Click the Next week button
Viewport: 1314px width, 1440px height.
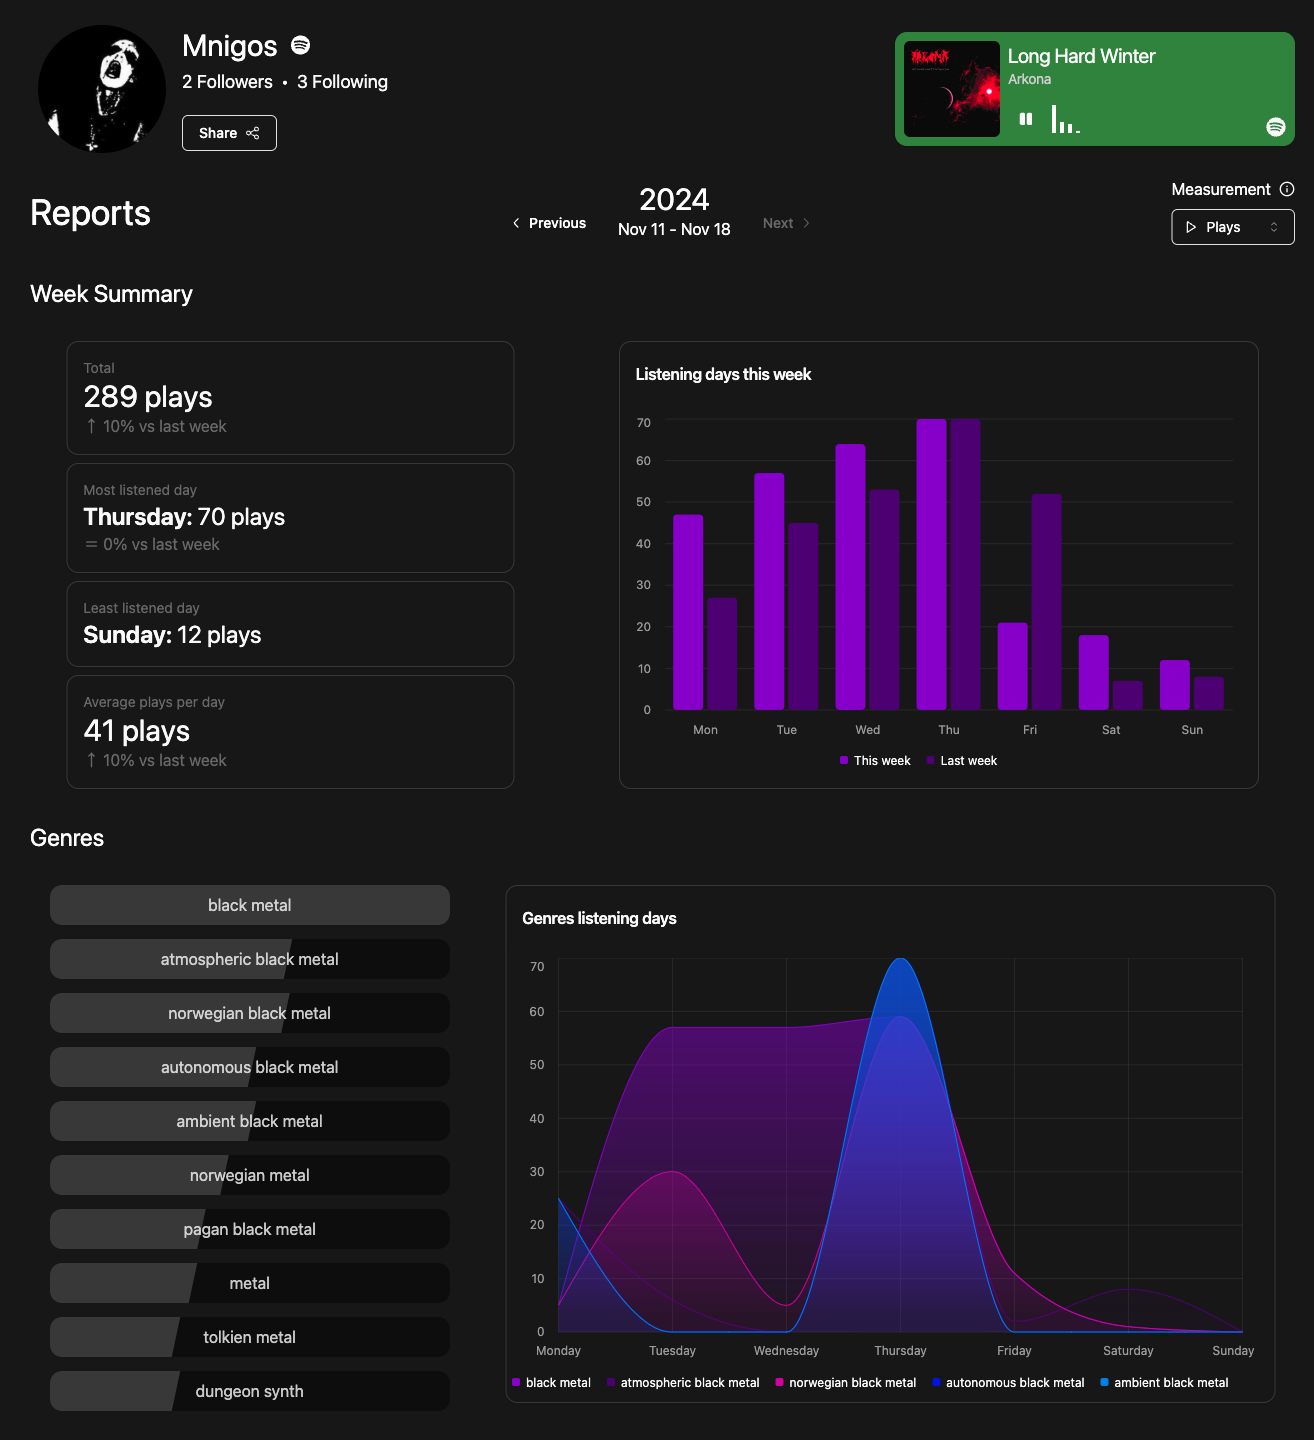point(786,223)
